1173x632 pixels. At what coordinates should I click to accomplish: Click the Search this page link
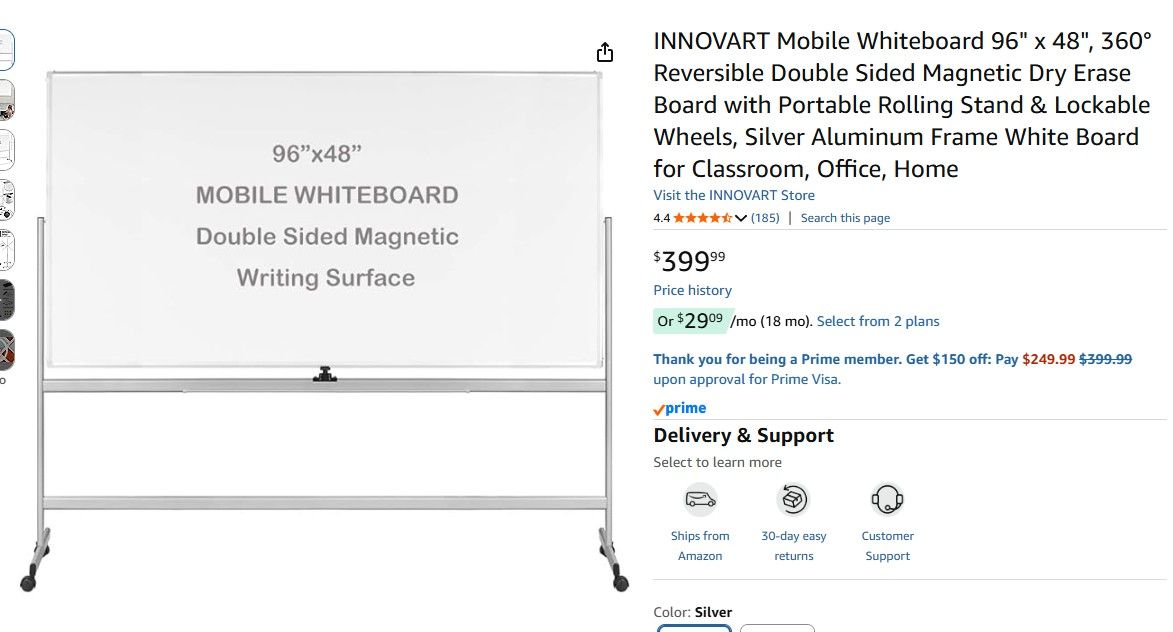(x=845, y=218)
